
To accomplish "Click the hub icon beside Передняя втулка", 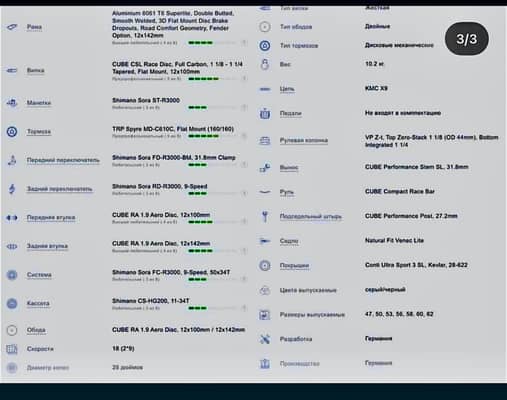I will (12, 218).
